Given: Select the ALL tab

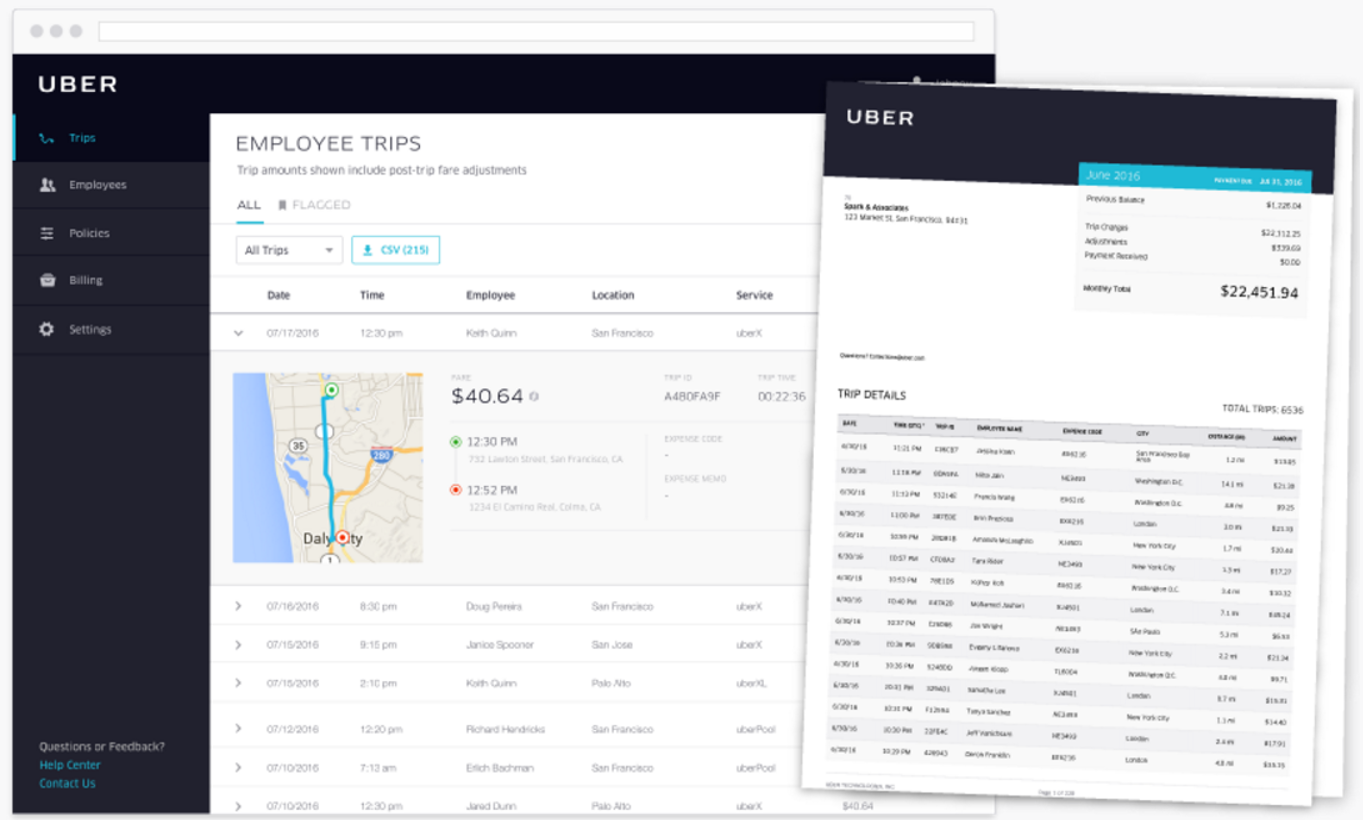Looking at the screenshot, I should pyautogui.click(x=249, y=205).
